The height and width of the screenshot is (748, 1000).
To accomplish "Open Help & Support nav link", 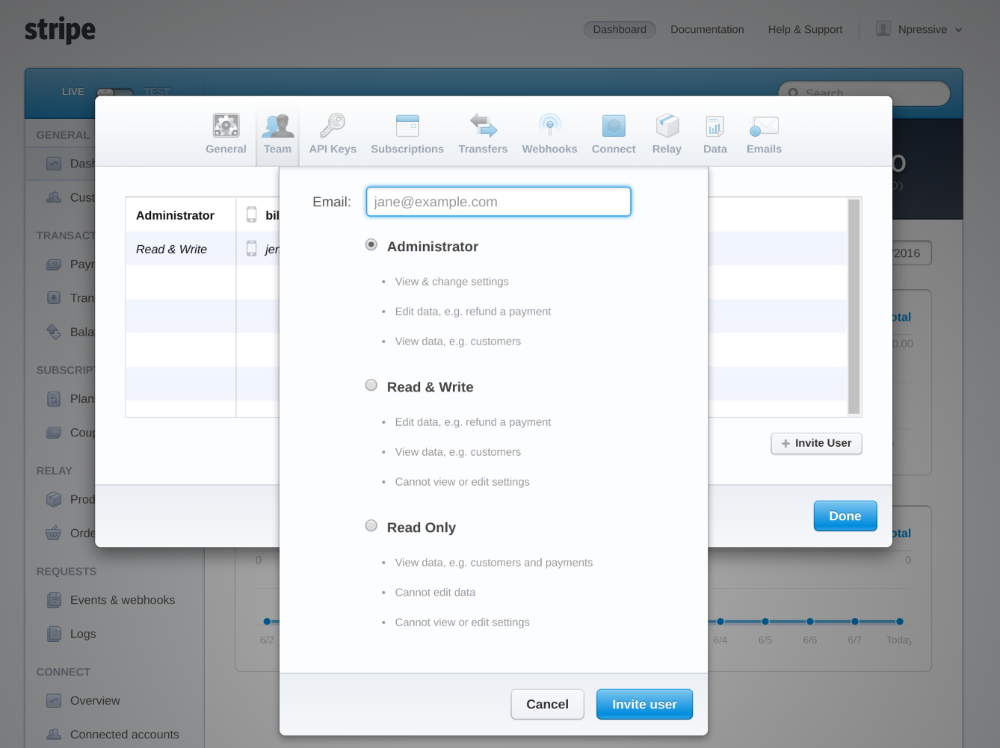I will coord(805,29).
